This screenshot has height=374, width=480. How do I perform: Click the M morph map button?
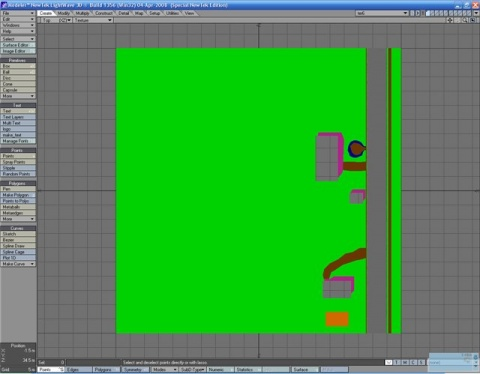[405, 362]
